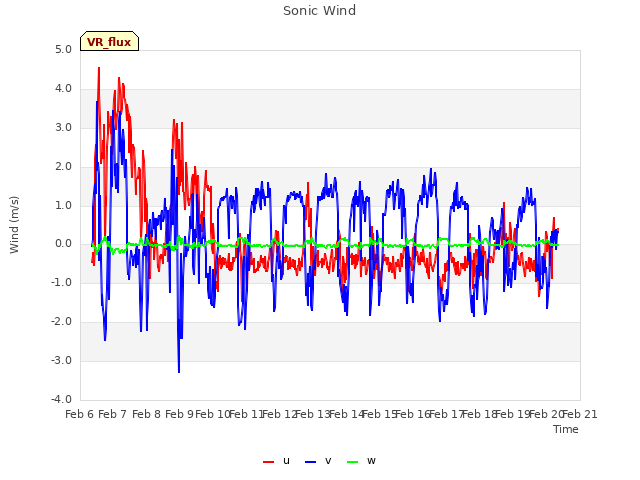Screen dimensions: 640x480
Task: Click the red u peak near 4.5 m/s
Action: pos(99,69)
